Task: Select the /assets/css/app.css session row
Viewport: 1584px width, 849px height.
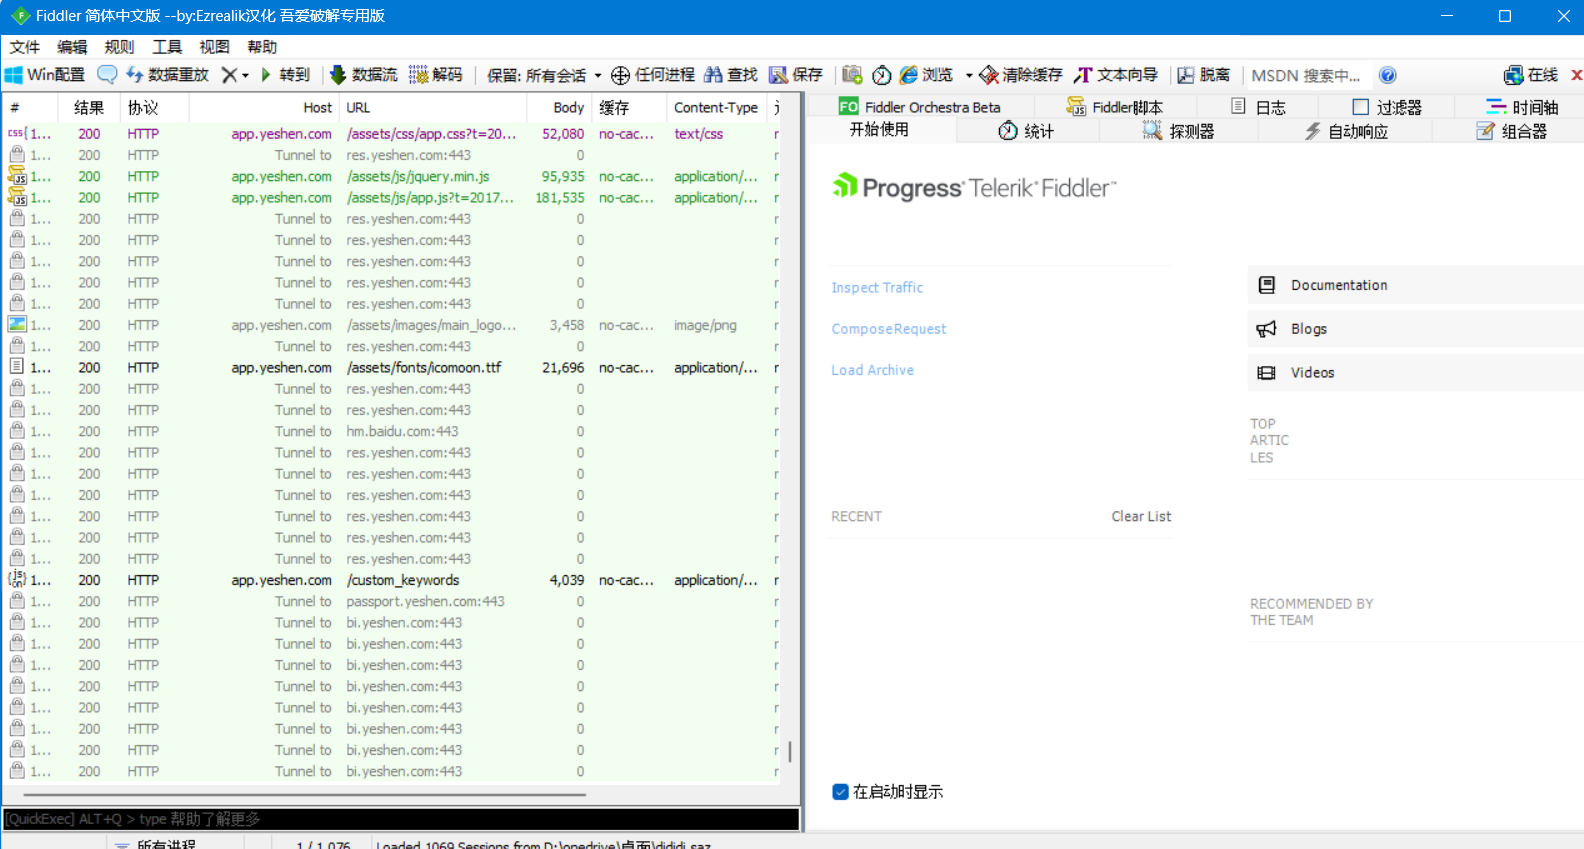Action: point(392,134)
